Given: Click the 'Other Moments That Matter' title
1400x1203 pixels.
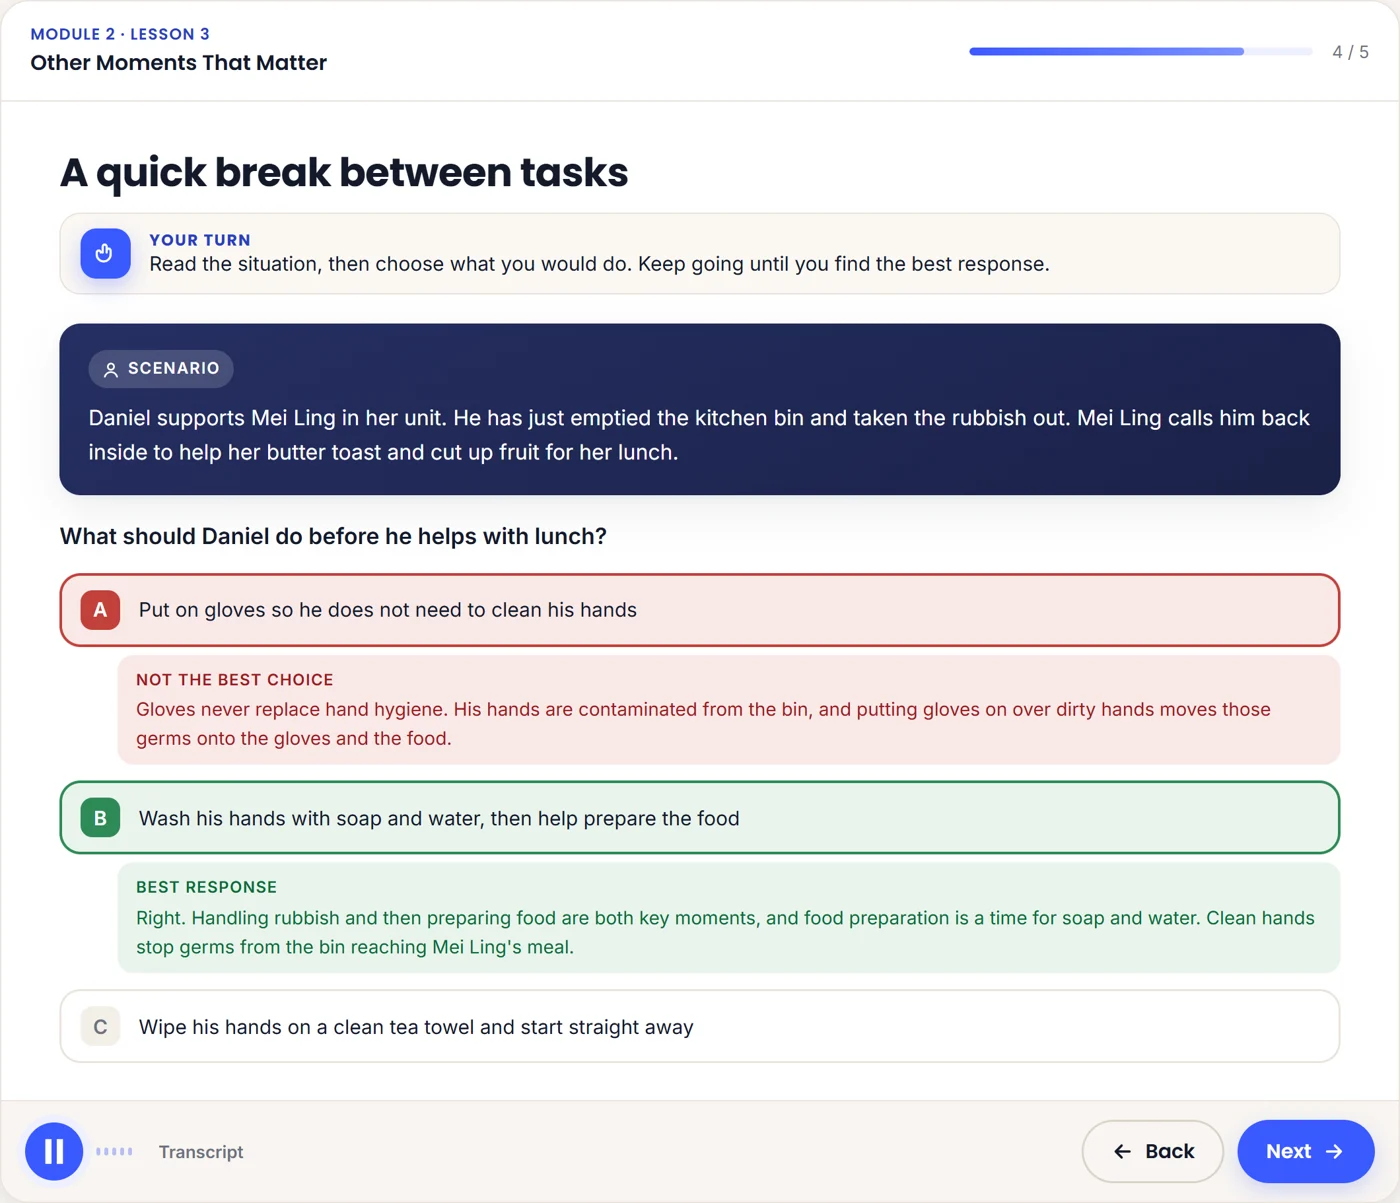Looking at the screenshot, I should click(178, 63).
